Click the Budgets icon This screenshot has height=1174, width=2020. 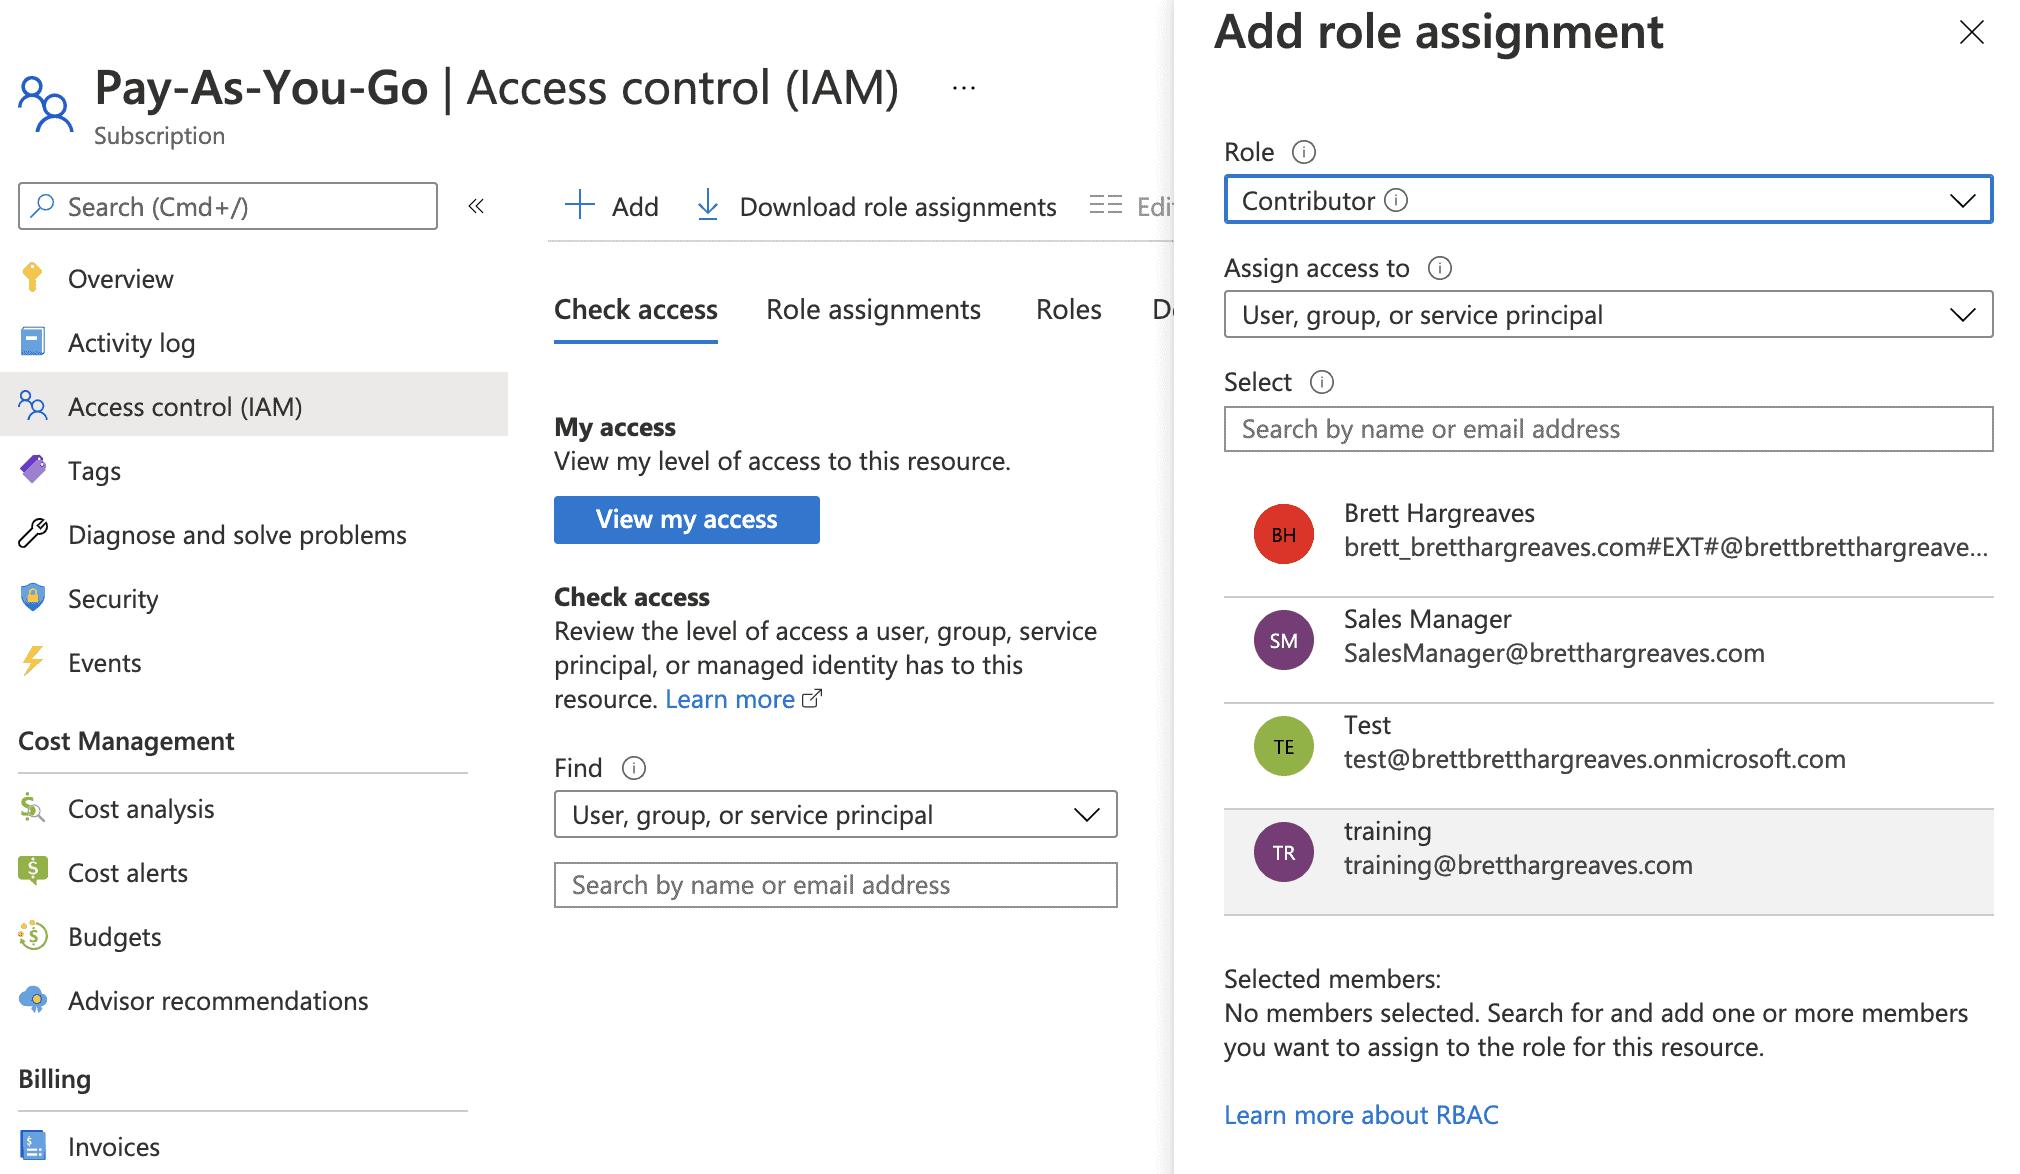[x=33, y=936]
